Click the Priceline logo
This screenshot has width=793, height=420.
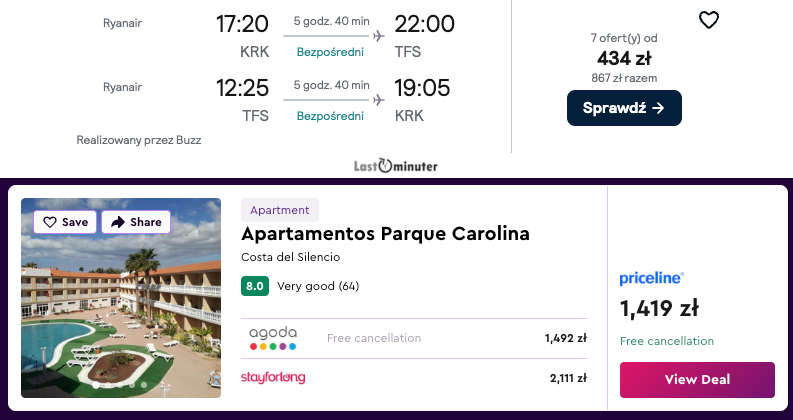(651, 278)
